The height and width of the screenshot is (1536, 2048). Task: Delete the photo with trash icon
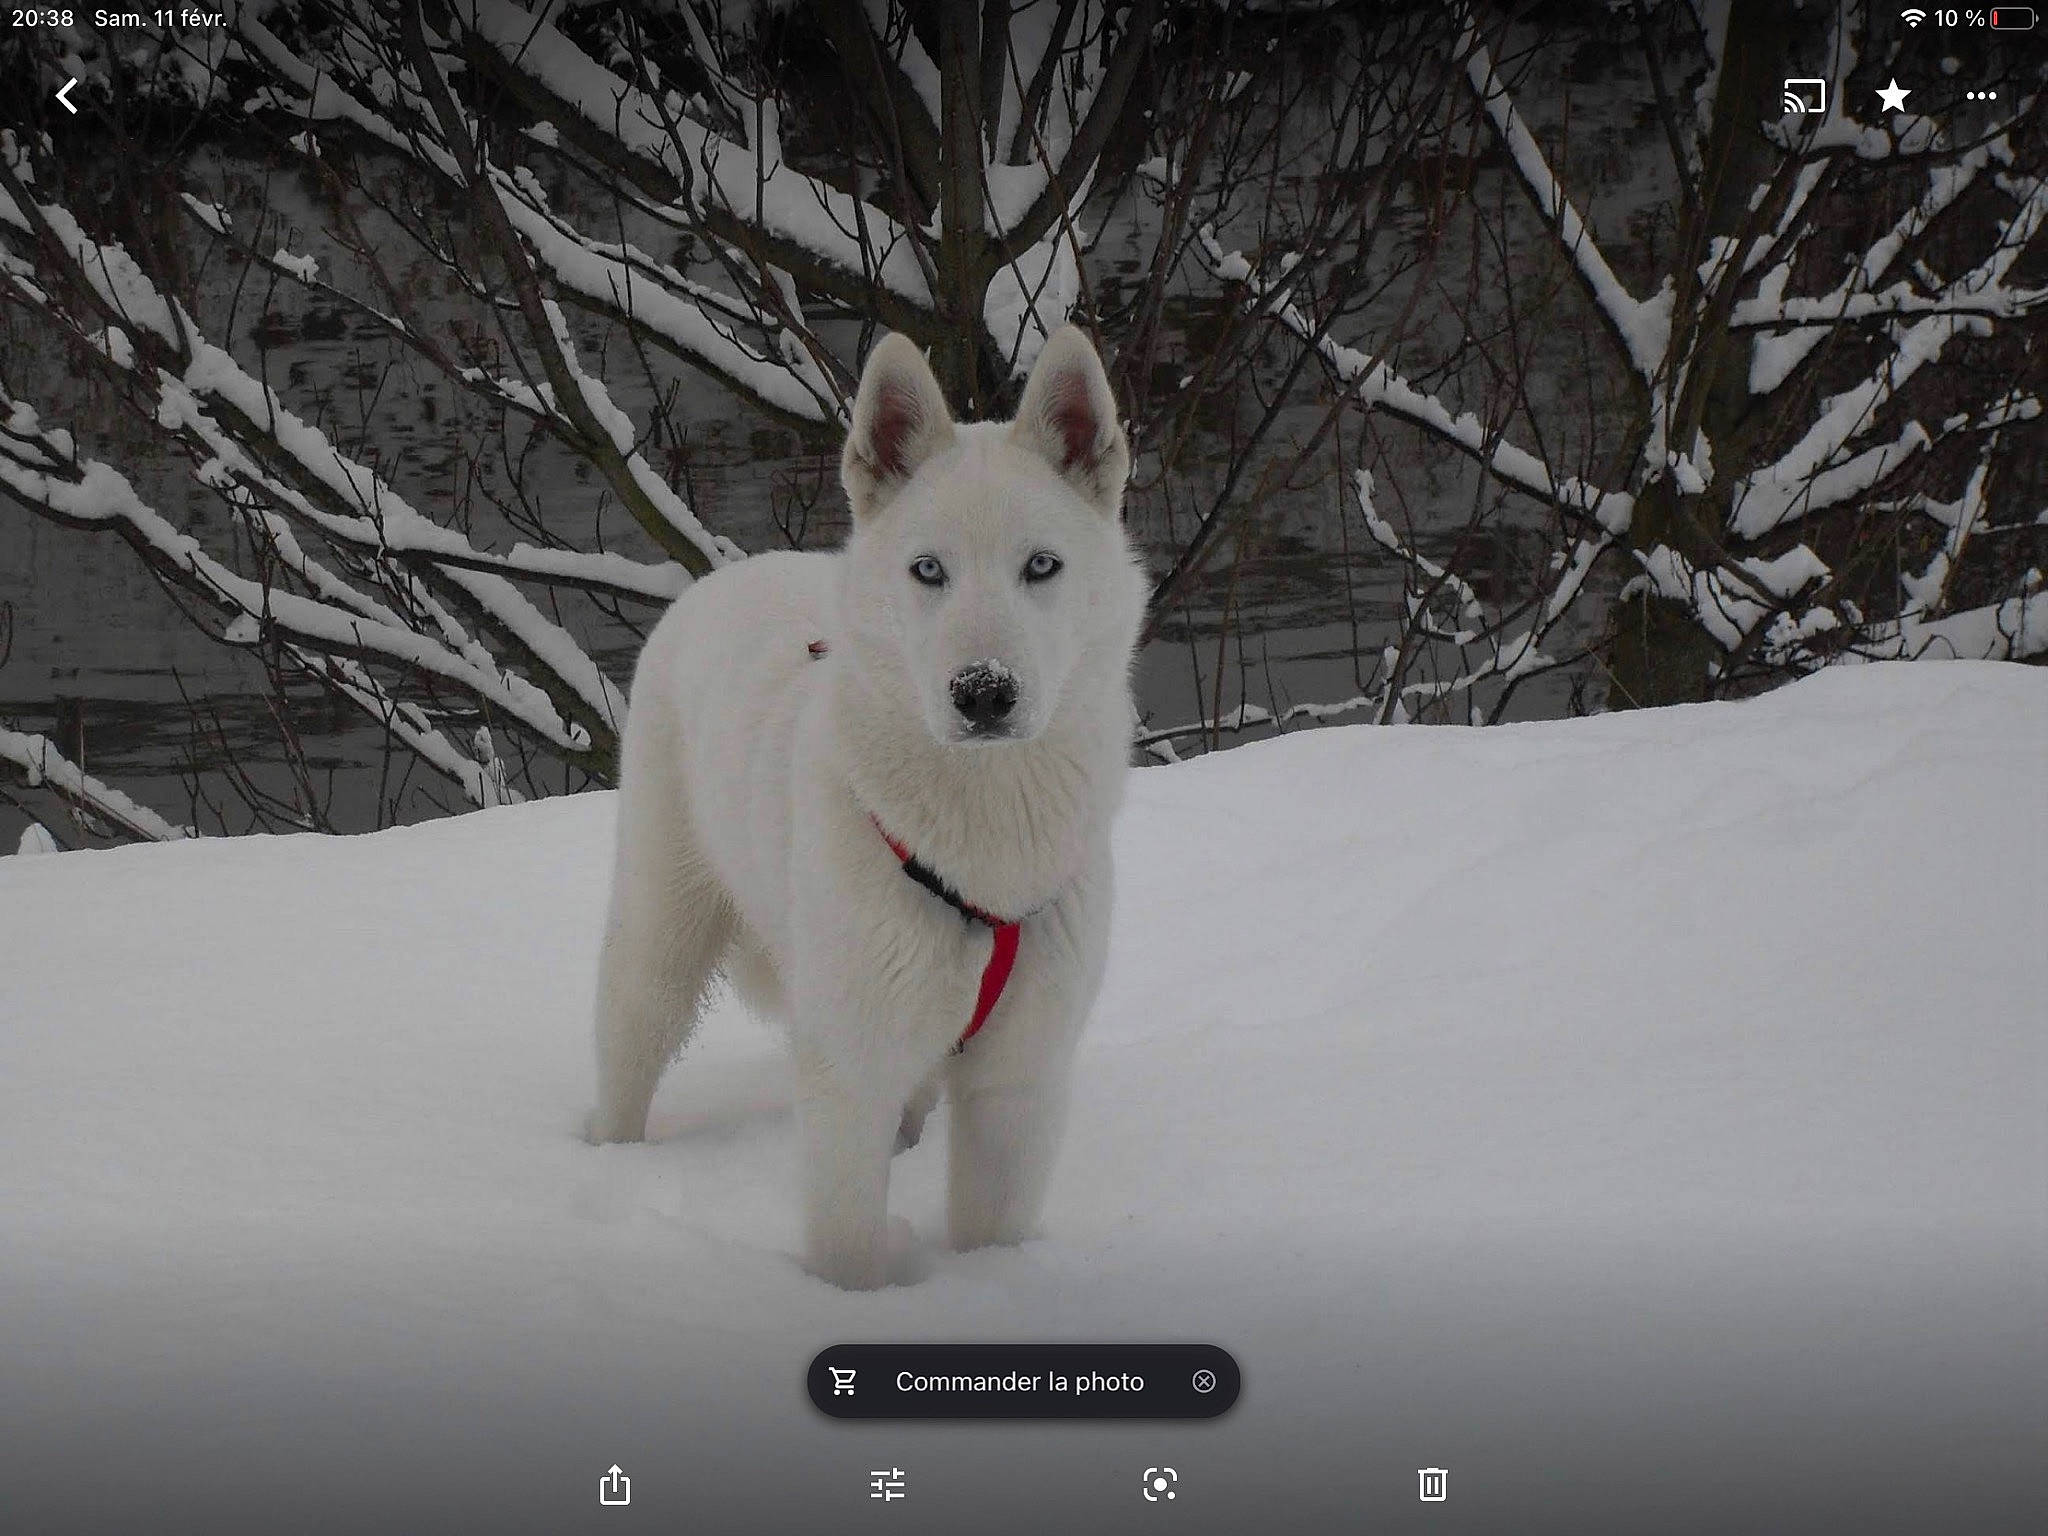tap(1432, 1484)
